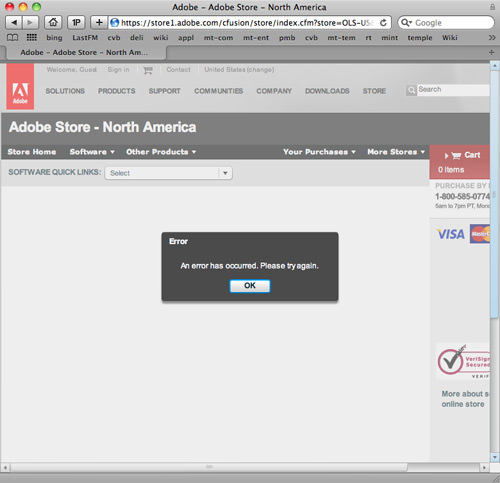Click the Adobe site Search field
500x483 pixels.
click(x=453, y=90)
